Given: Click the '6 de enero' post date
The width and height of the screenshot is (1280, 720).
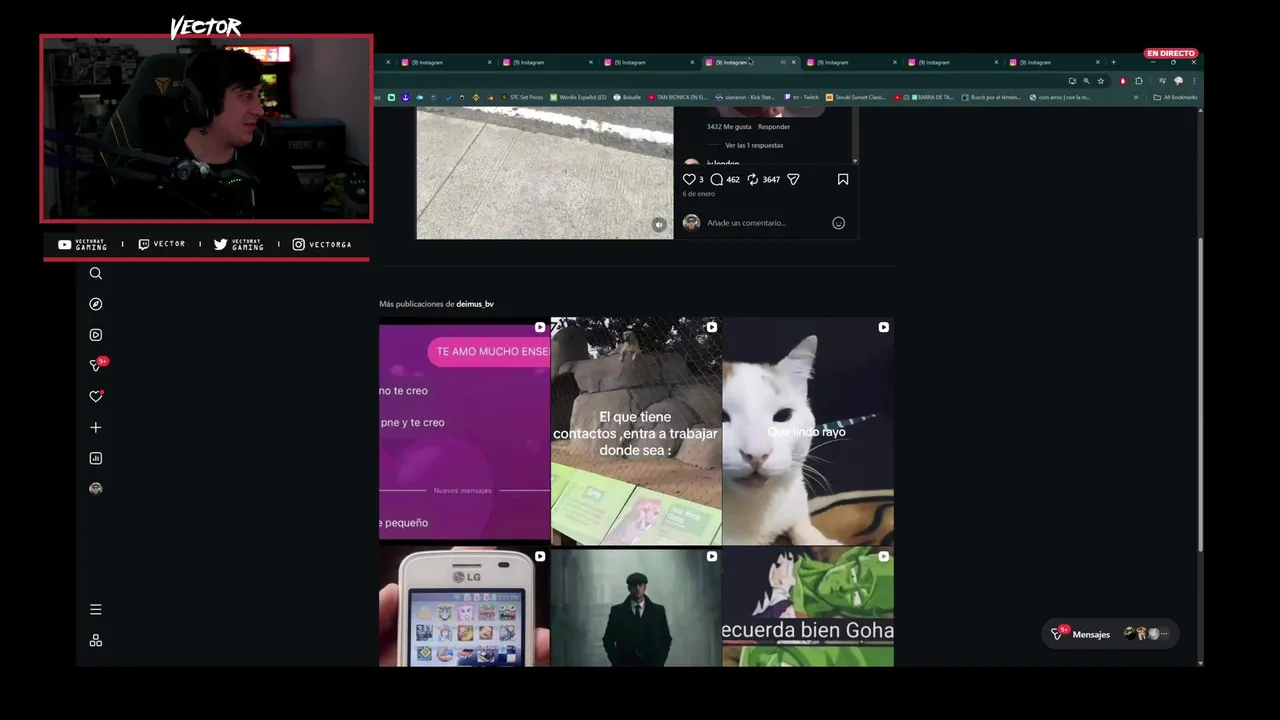Looking at the screenshot, I should (699, 194).
